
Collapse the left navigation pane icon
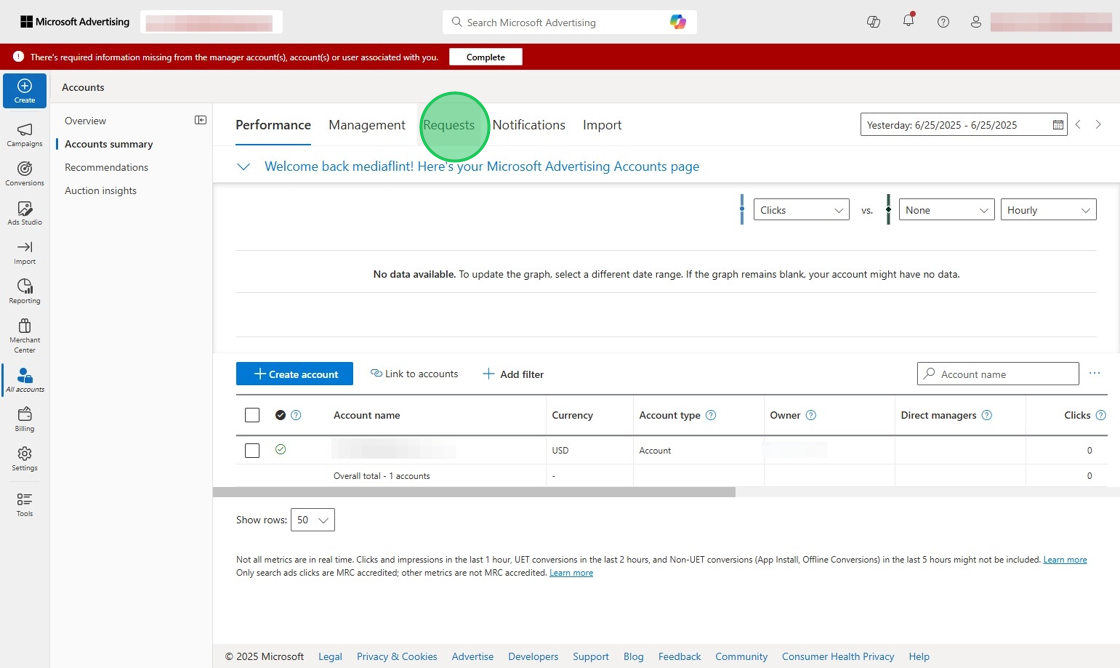201,120
